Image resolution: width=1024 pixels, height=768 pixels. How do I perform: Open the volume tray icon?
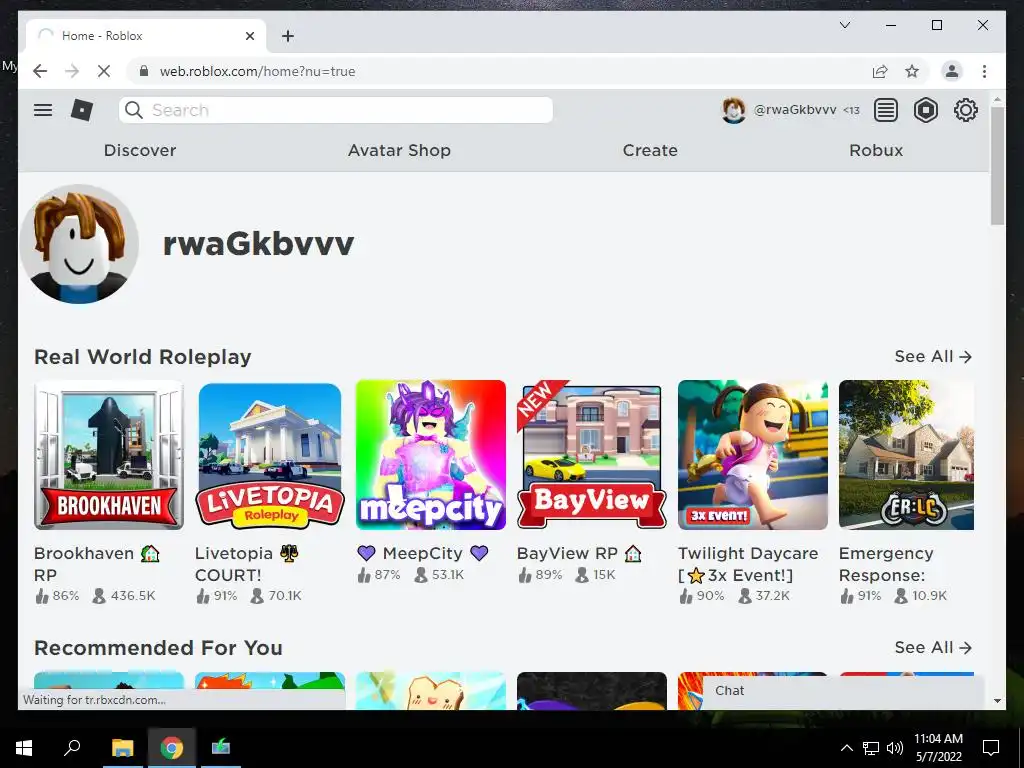point(895,748)
